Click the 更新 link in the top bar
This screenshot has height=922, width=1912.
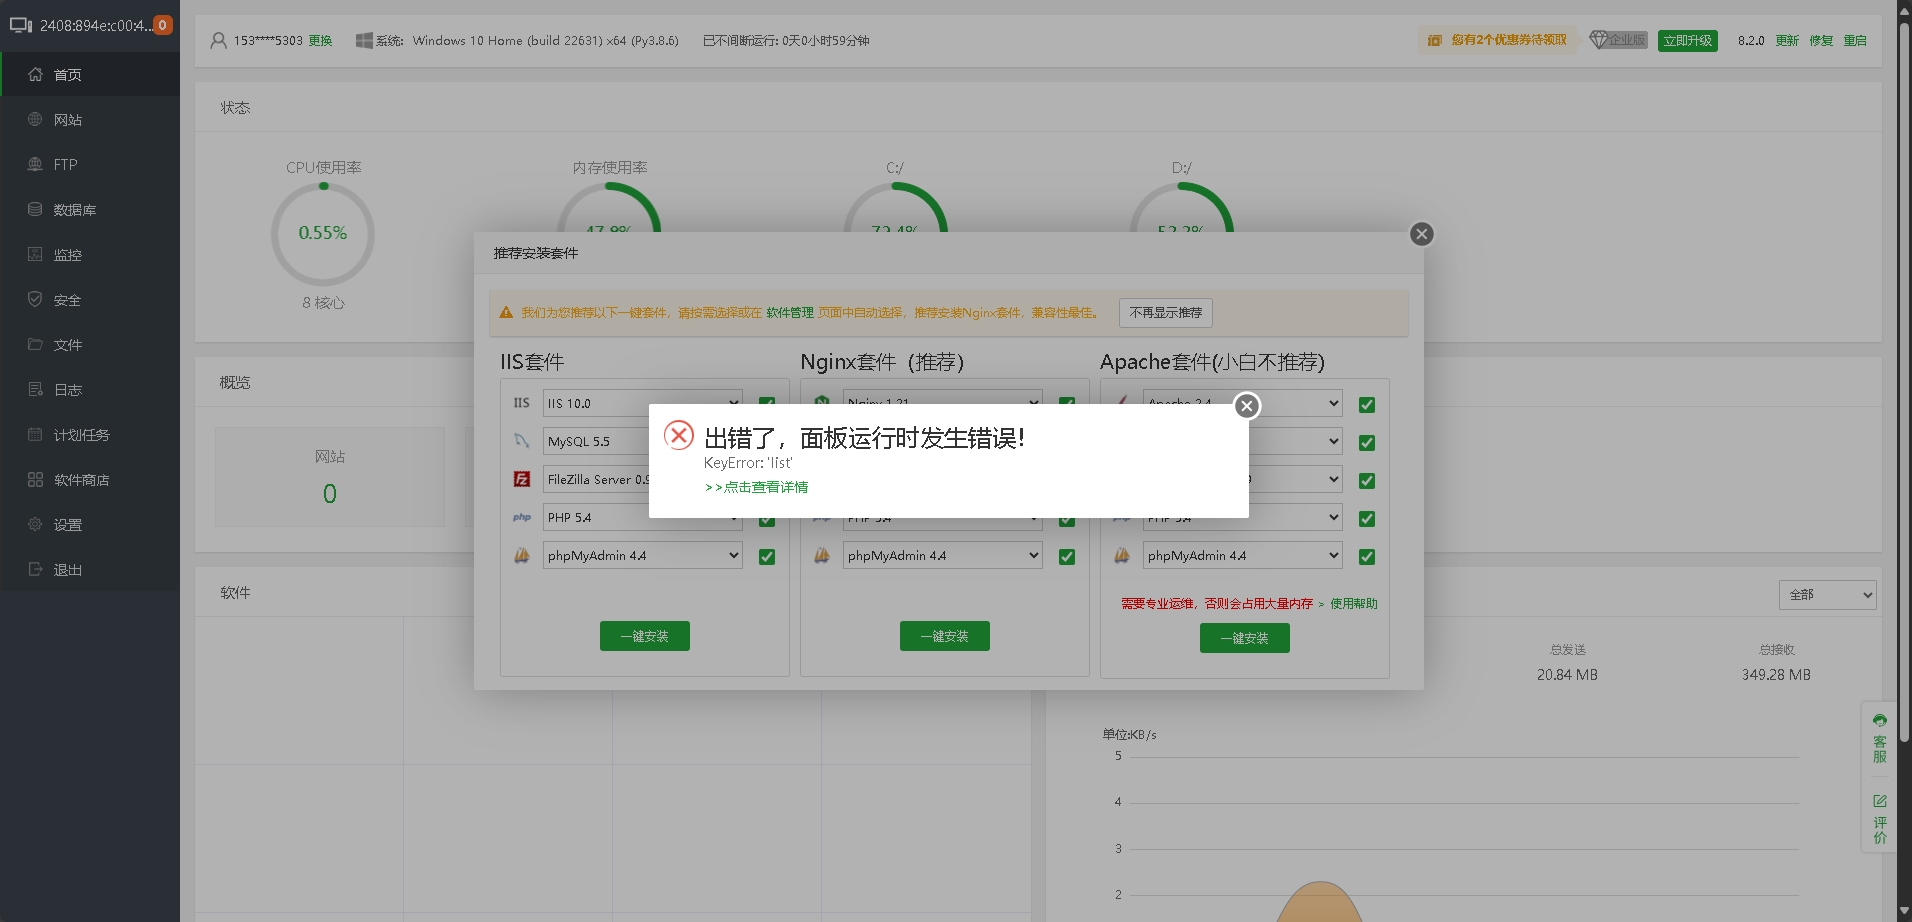[1787, 41]
